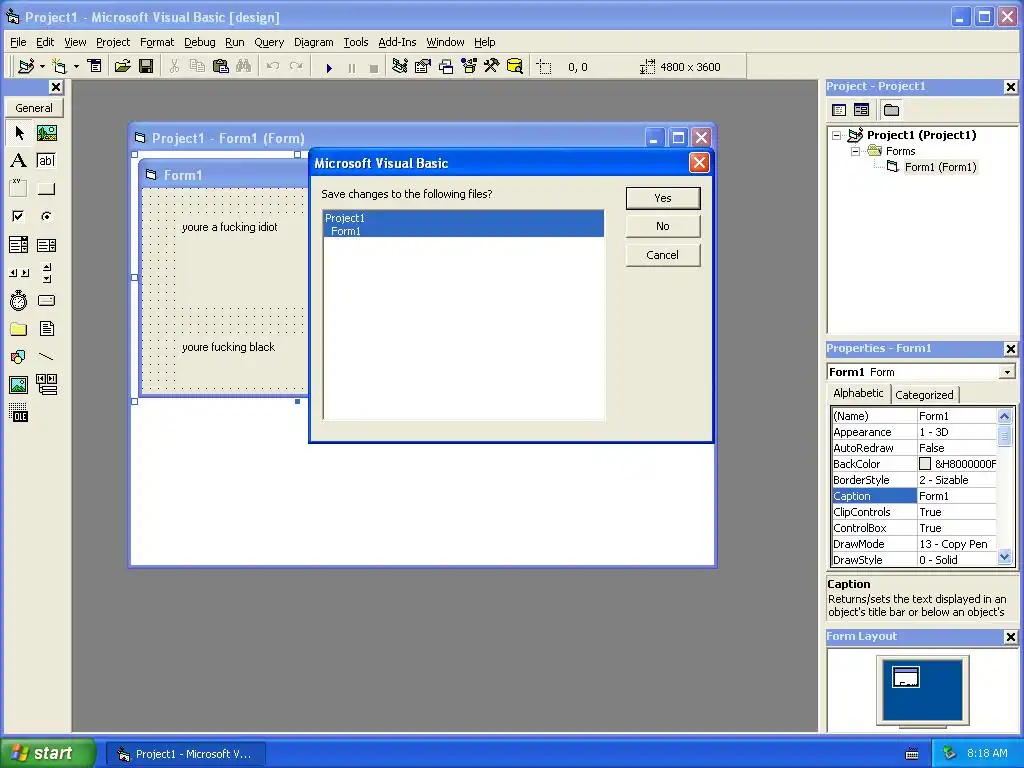Click Cancel in save dialog
Screen dimensions: 1024x768
(x=663, y=255)
